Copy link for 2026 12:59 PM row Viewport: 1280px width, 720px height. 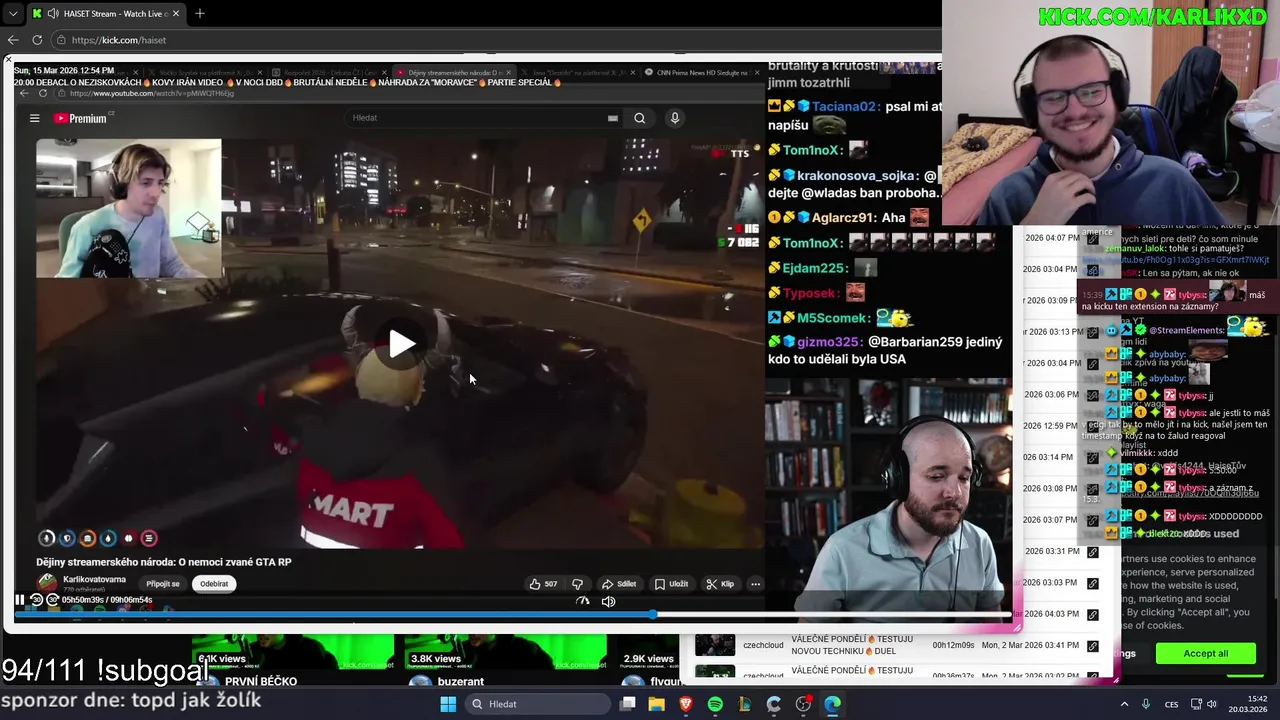tap(1093, 426)
